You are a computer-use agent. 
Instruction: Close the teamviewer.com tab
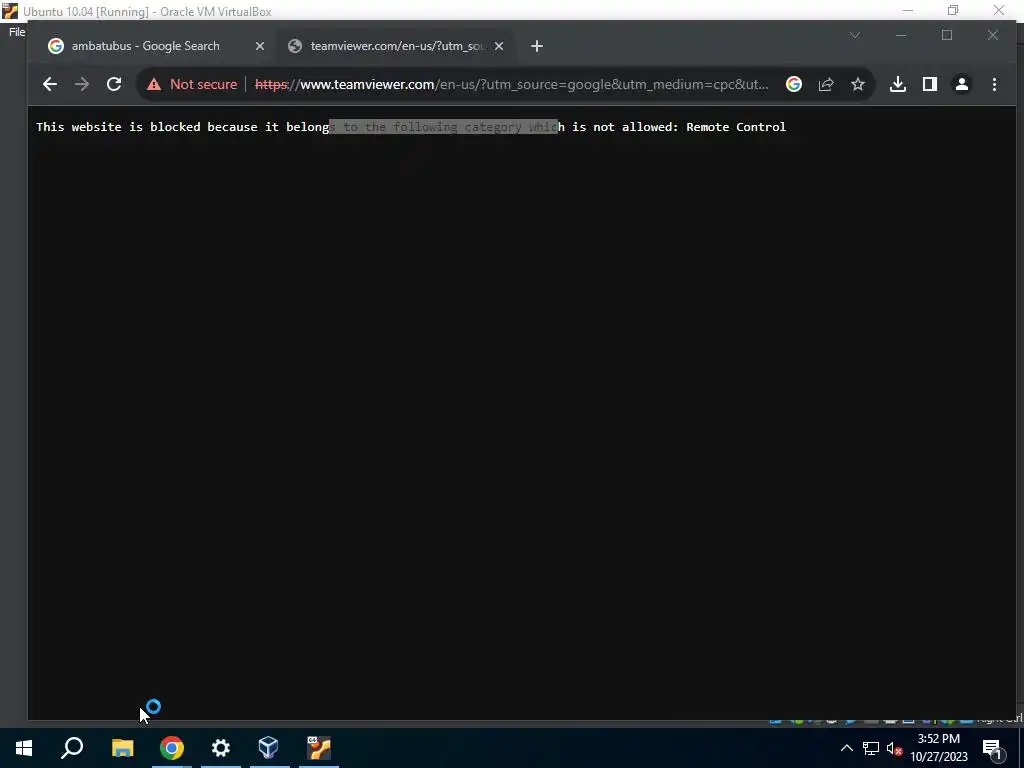tap(499, 46)
